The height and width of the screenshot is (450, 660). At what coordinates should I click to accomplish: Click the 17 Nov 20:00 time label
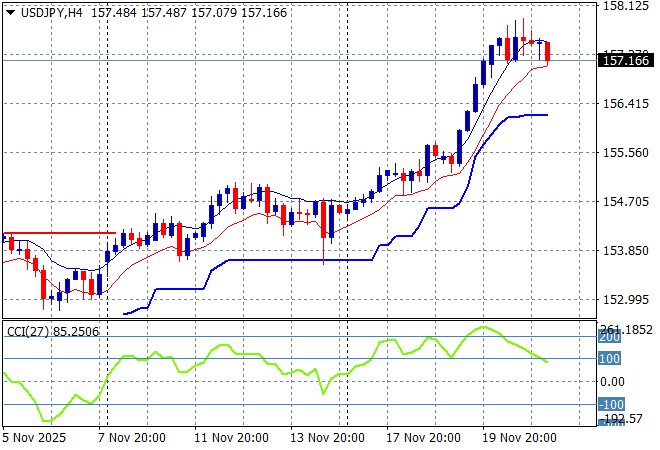pos(423,438)
